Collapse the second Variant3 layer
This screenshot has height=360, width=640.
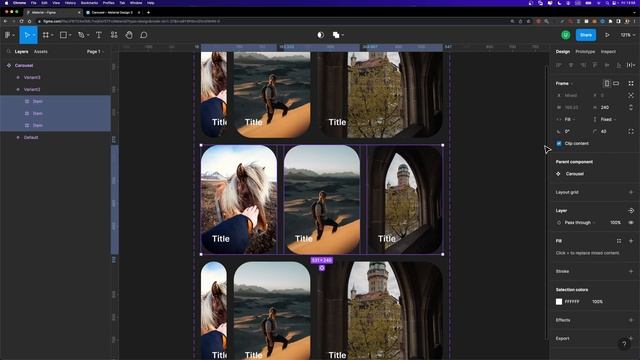click(18, 89)
